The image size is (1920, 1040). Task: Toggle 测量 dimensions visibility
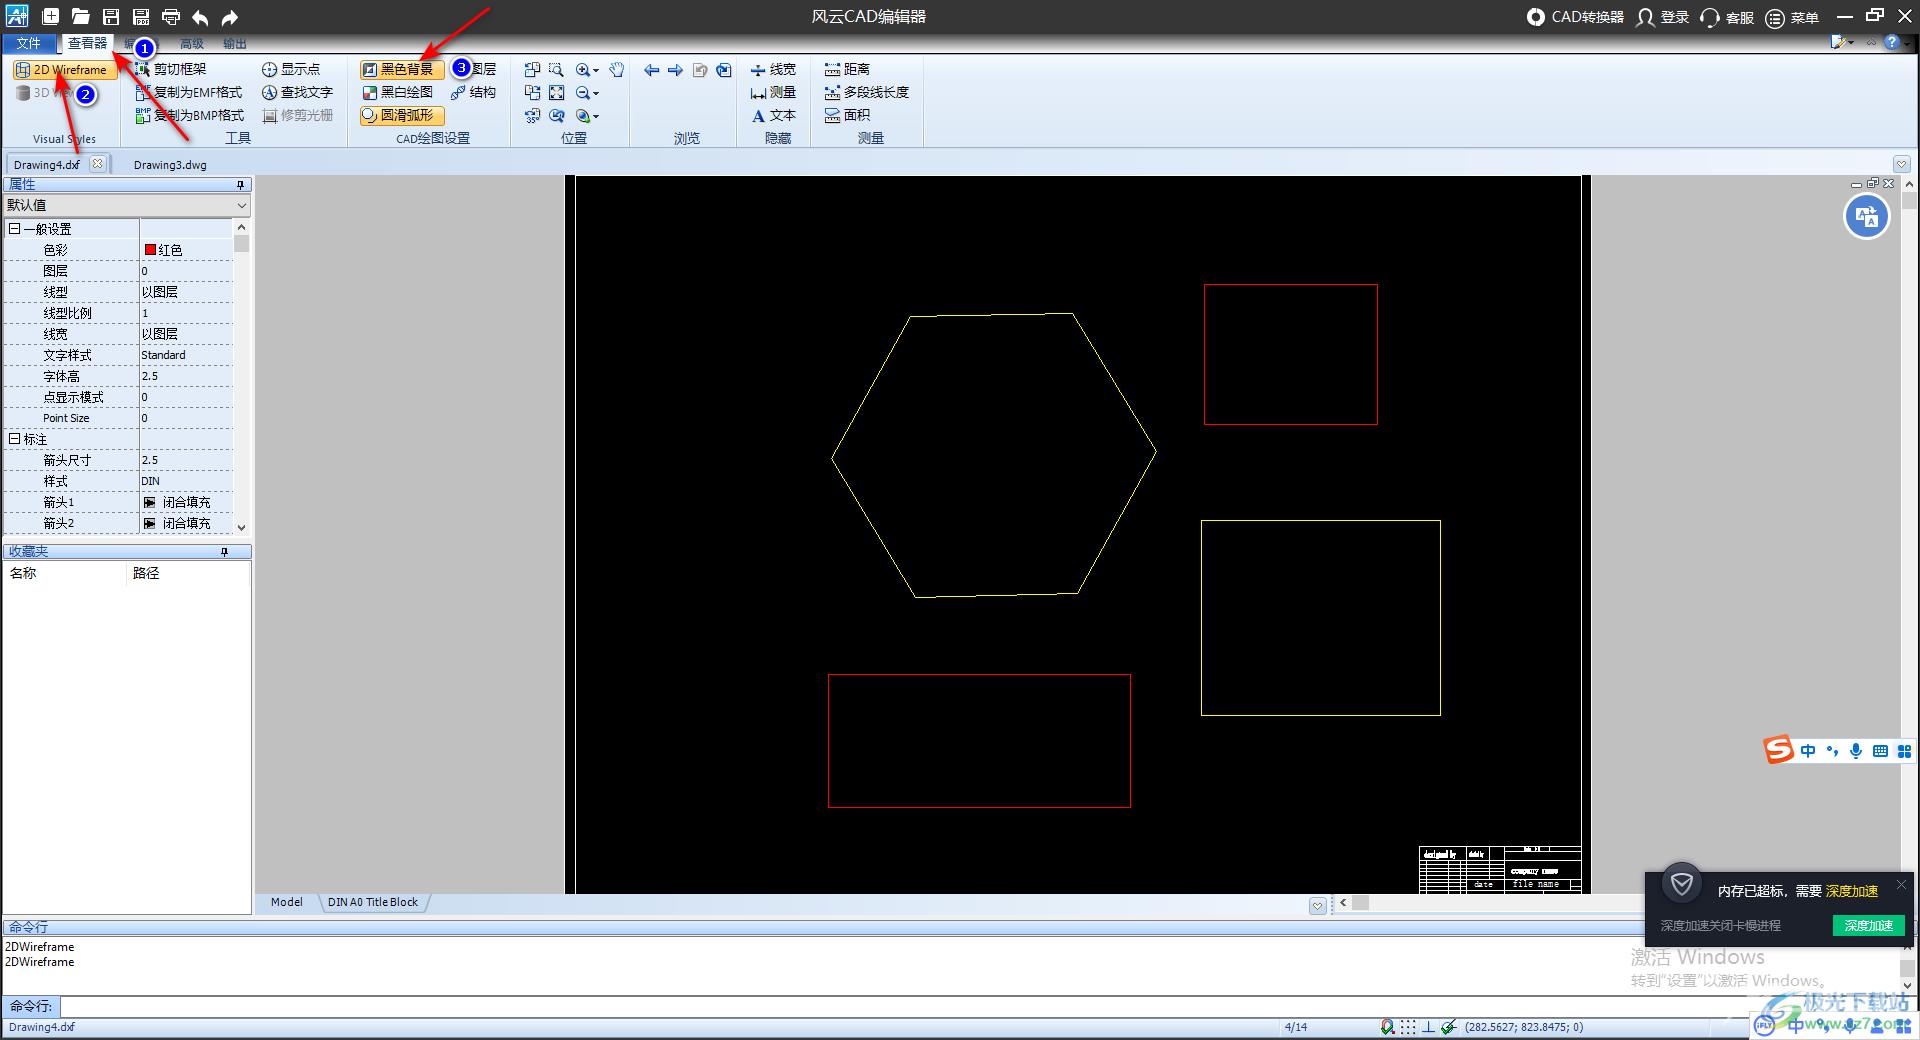click(x=773, y=92)
